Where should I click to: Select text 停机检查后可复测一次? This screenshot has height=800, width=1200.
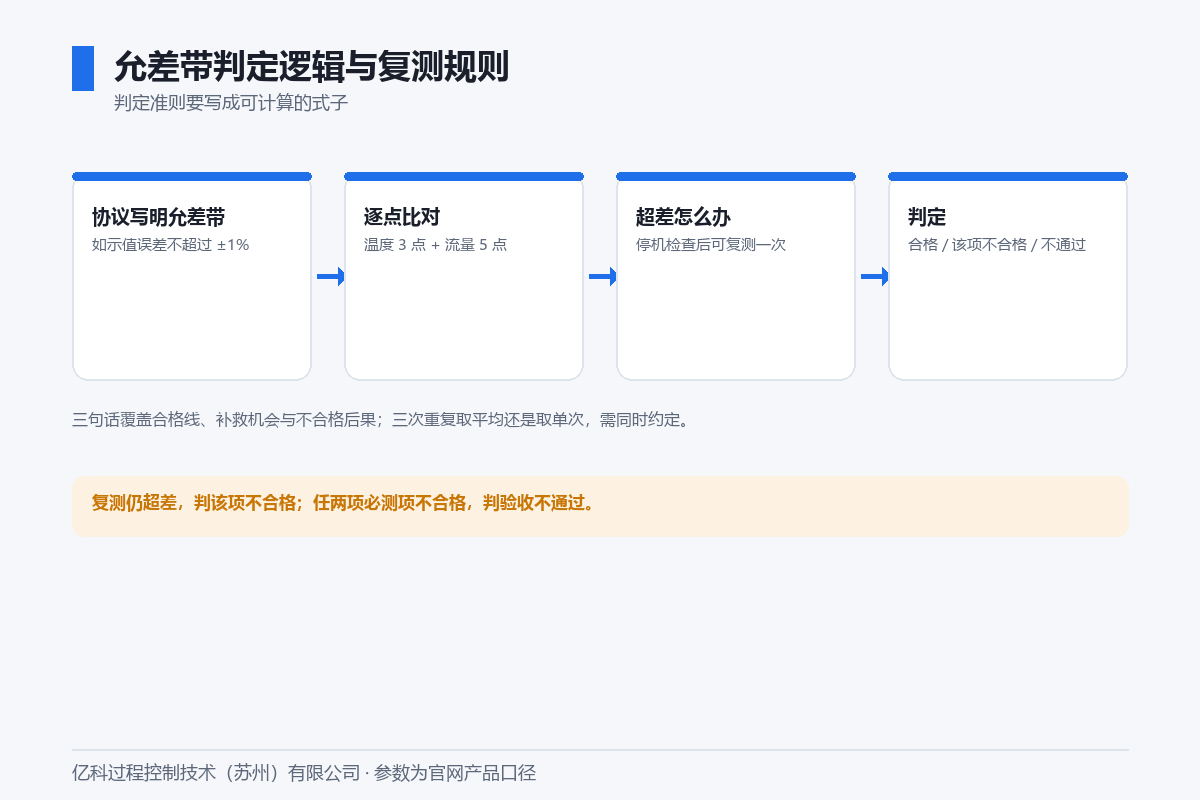(711, 244)
